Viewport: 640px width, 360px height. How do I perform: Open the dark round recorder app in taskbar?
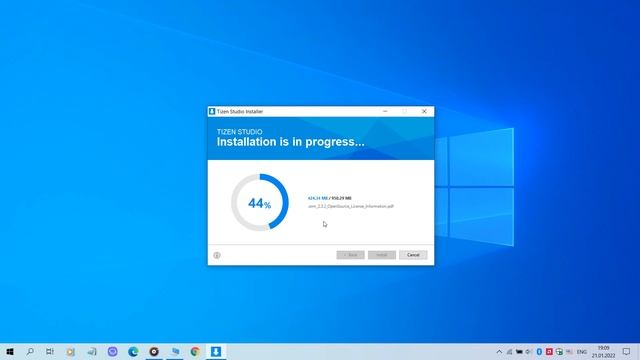click(x=154, y=351)
